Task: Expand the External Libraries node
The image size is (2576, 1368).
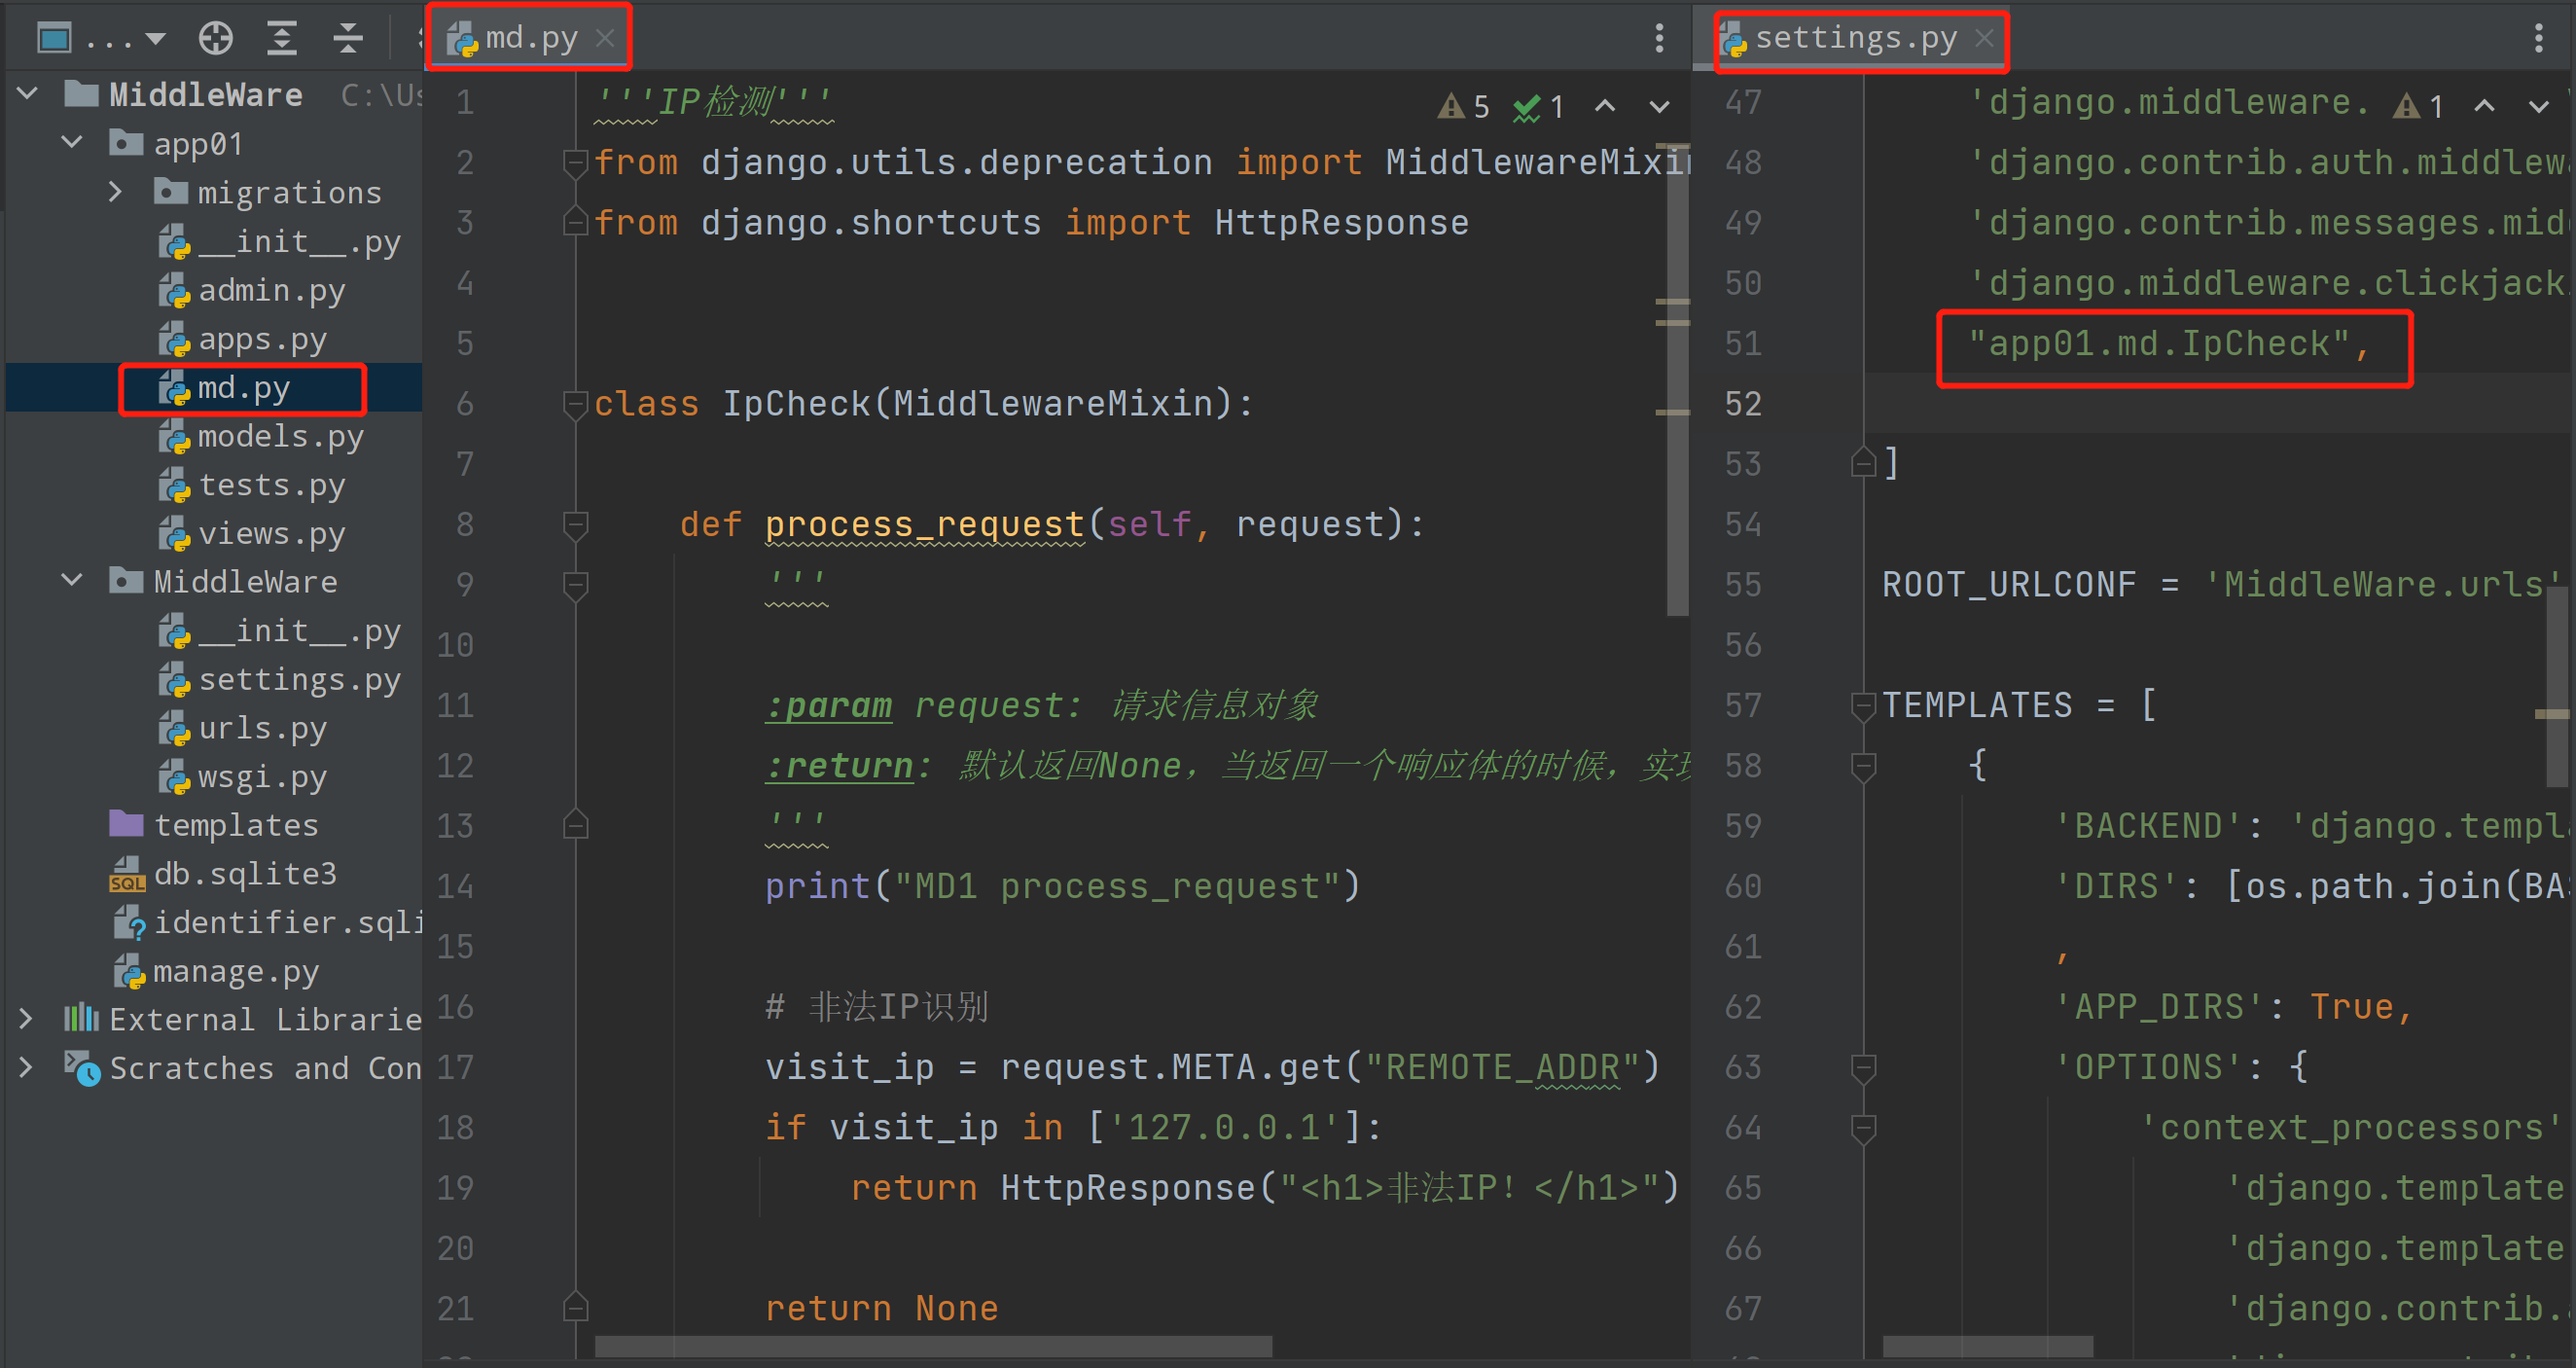Action: click(27, 1019)
